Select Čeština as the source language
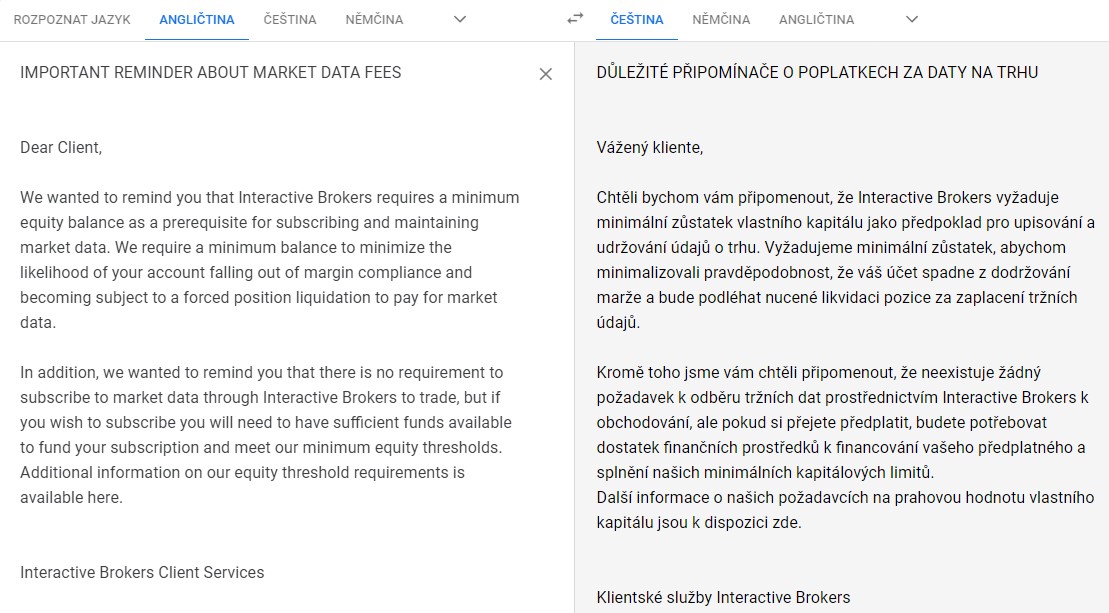The image size is (1109, 613). 289,18
